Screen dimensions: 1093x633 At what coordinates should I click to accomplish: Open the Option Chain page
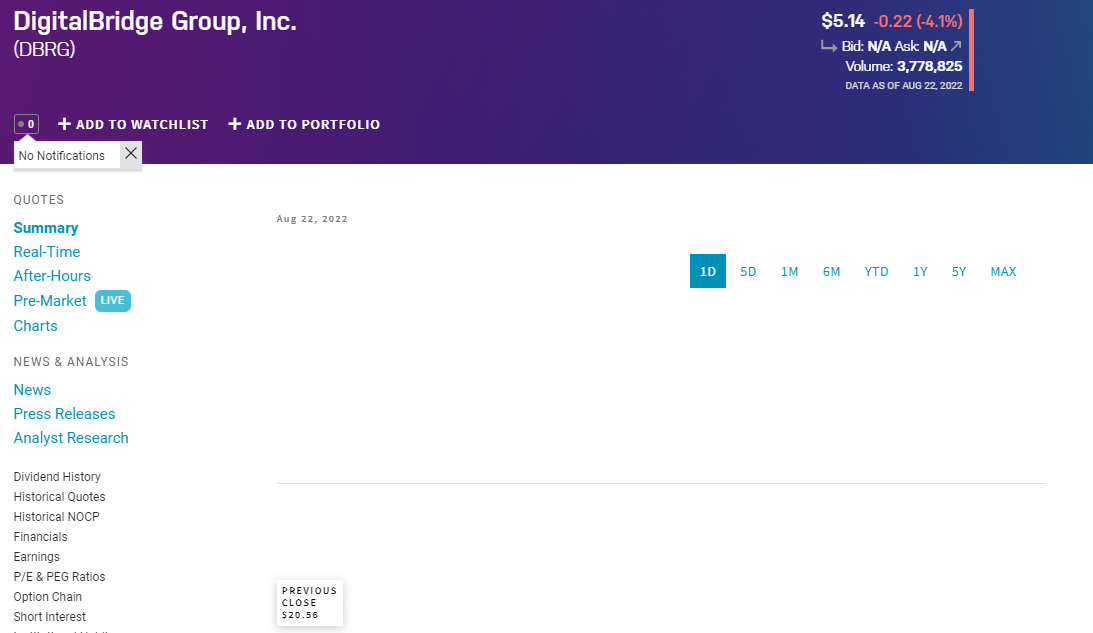click(x=48, y=597)
